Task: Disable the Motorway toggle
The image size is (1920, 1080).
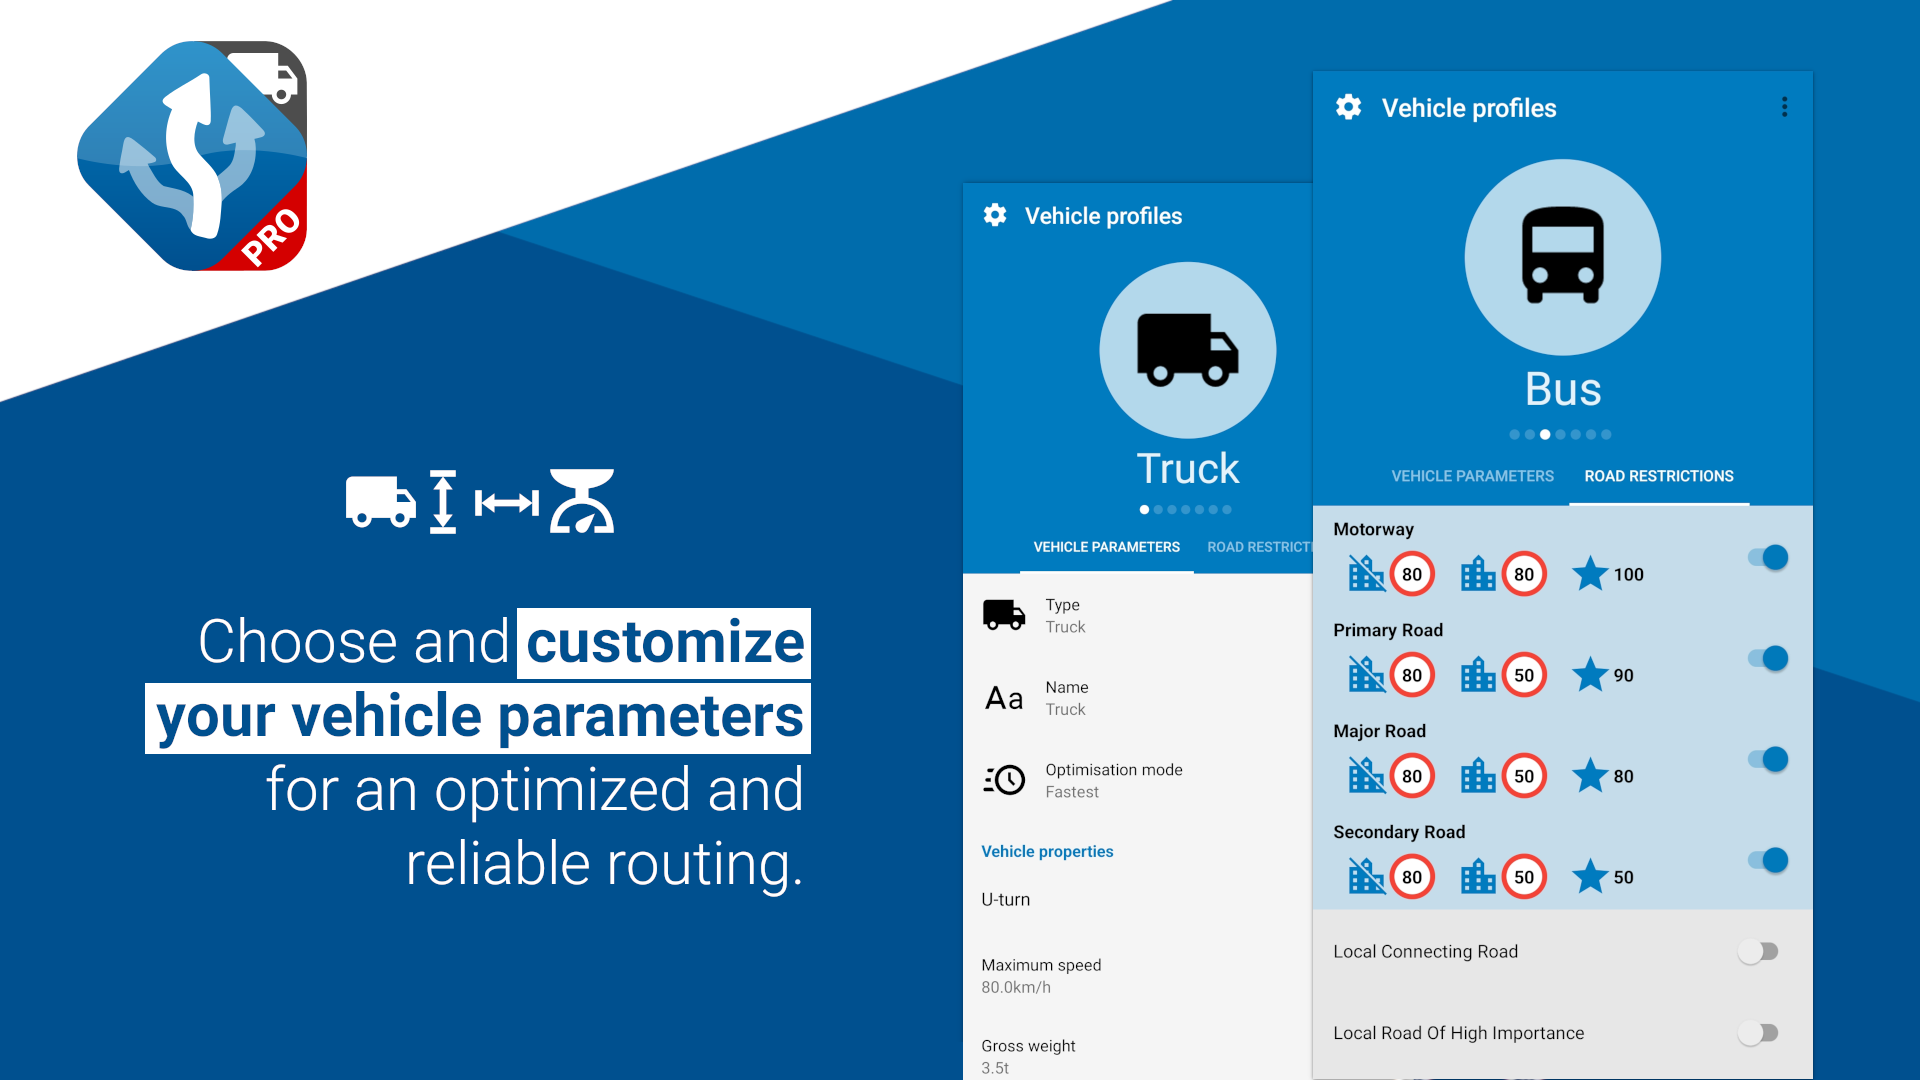Action: [1768, 558]
